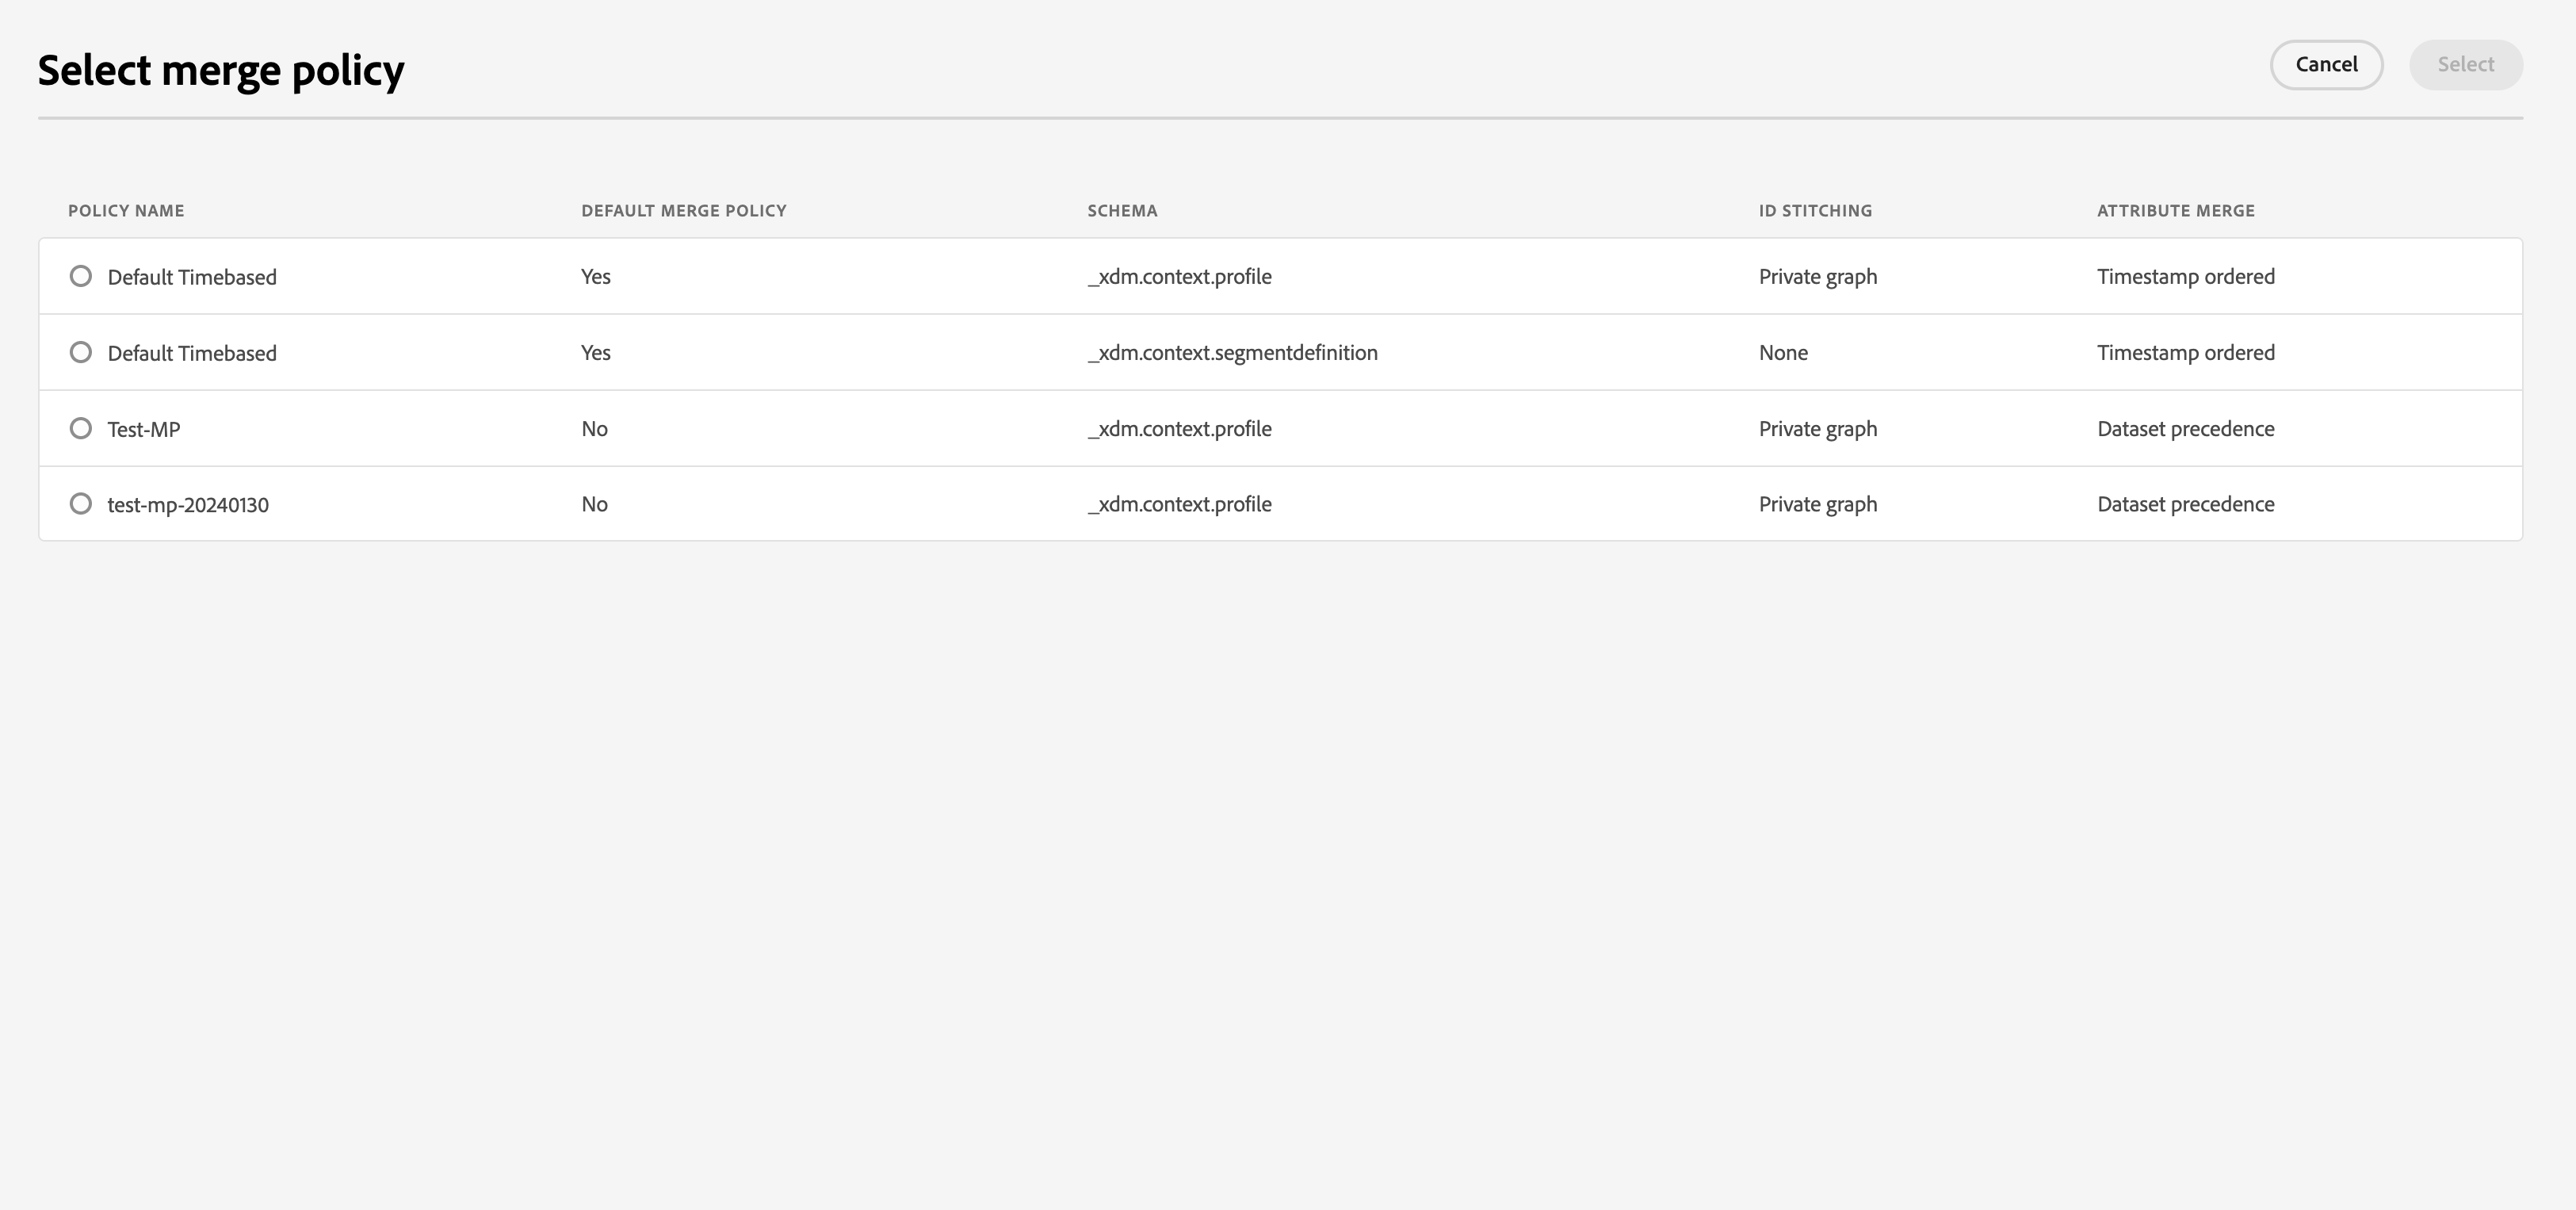Choose Default Timebased policy with profile schema
Viewport: 2576px width, 1210px height.
(81, 276)
